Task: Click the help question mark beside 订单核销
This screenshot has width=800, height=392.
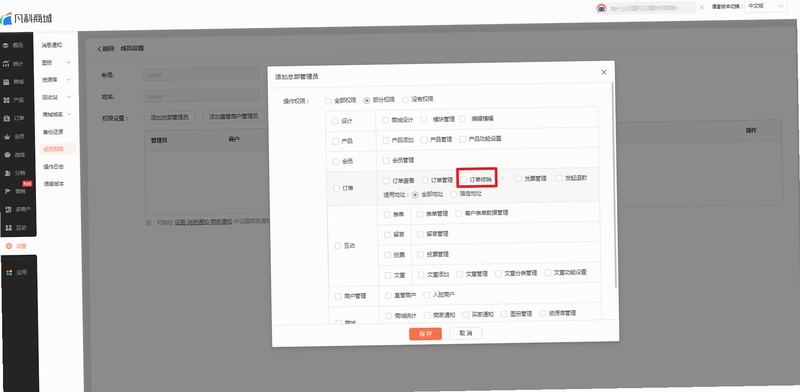Action: (502, 179)
